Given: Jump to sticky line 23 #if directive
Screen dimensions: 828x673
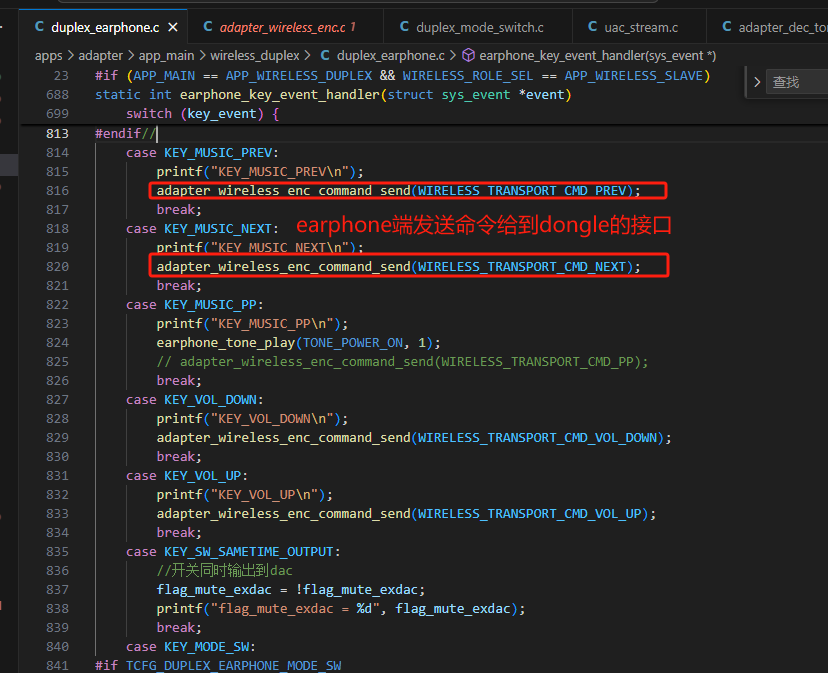Looking at the screenshot, I should point(403,76).
